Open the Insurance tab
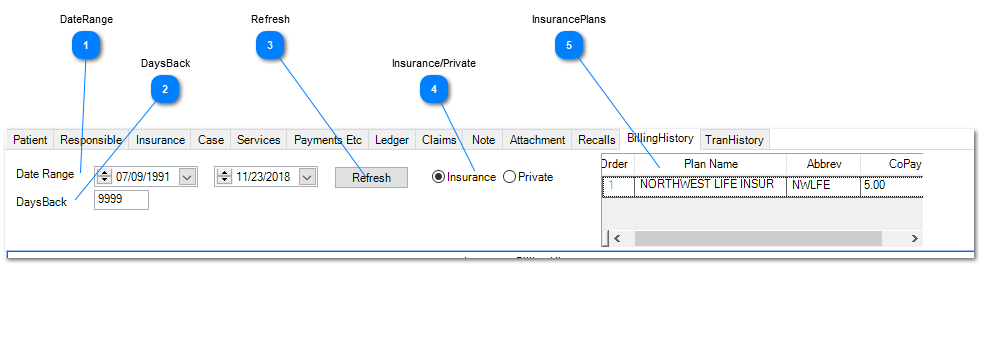The height and width of the screenshot is (360, 983). pos(160,140)
